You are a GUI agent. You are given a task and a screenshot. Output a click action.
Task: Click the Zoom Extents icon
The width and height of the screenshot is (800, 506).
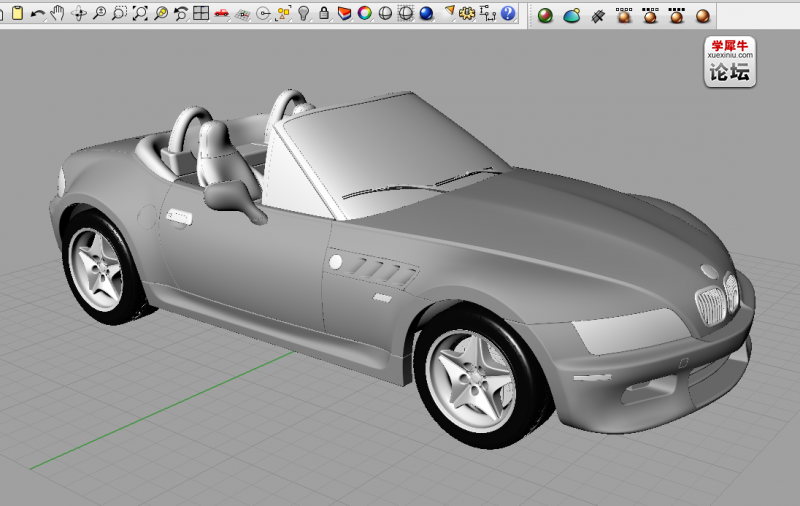[x=140, y=13]
